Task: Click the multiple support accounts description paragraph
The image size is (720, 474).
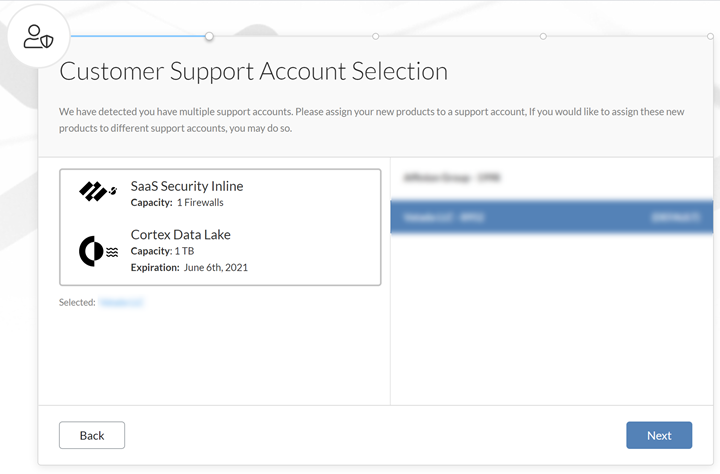Action: coord(370,120)
